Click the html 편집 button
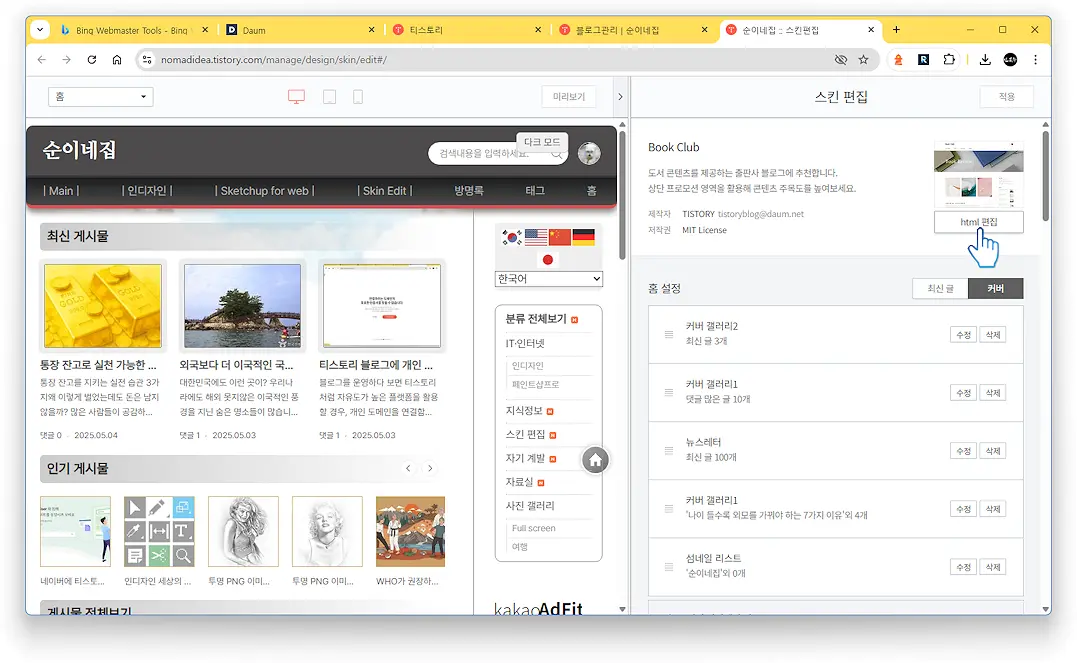Image resolution: width=1077 pixels, height=663 pixels. click(978, 221)
